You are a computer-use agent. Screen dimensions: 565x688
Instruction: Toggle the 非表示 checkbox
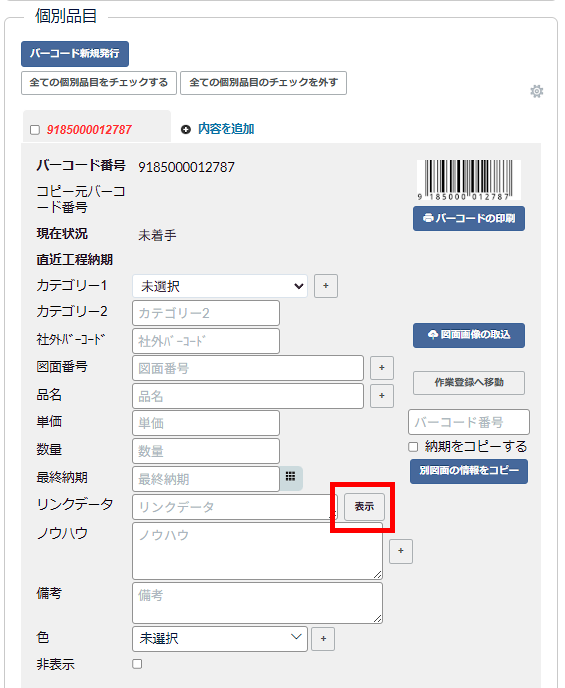click(137, 664)
